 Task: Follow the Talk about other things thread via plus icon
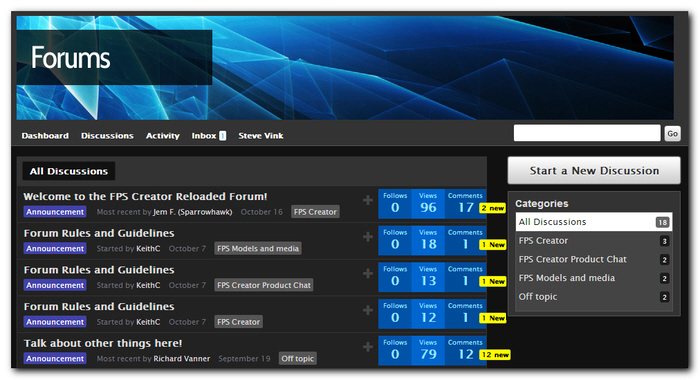coord(368,347)
